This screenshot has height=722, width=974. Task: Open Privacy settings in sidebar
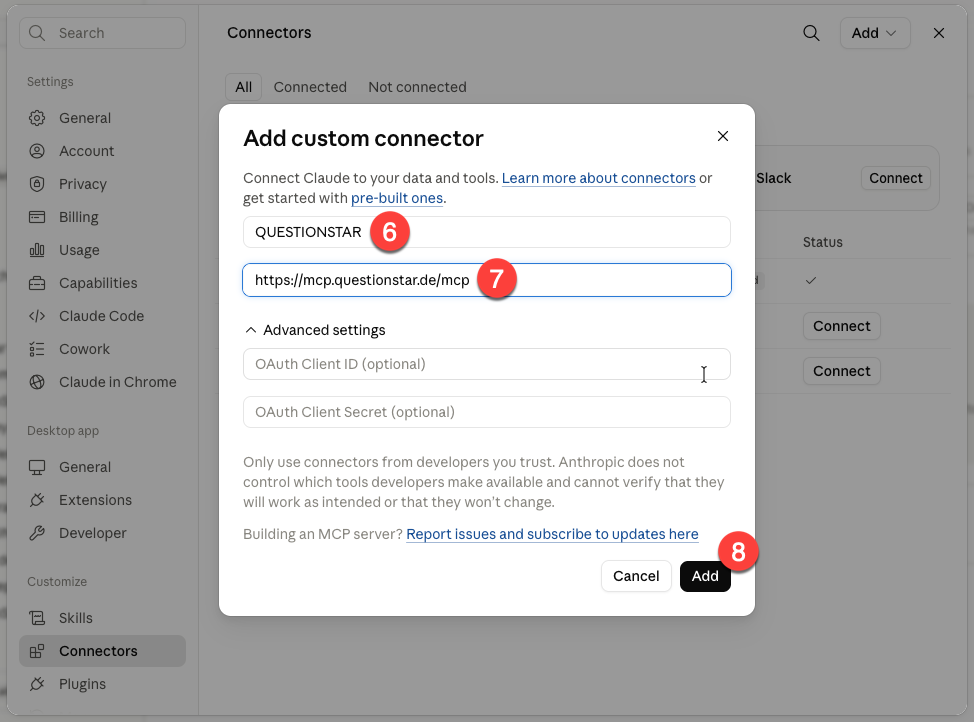102,184
